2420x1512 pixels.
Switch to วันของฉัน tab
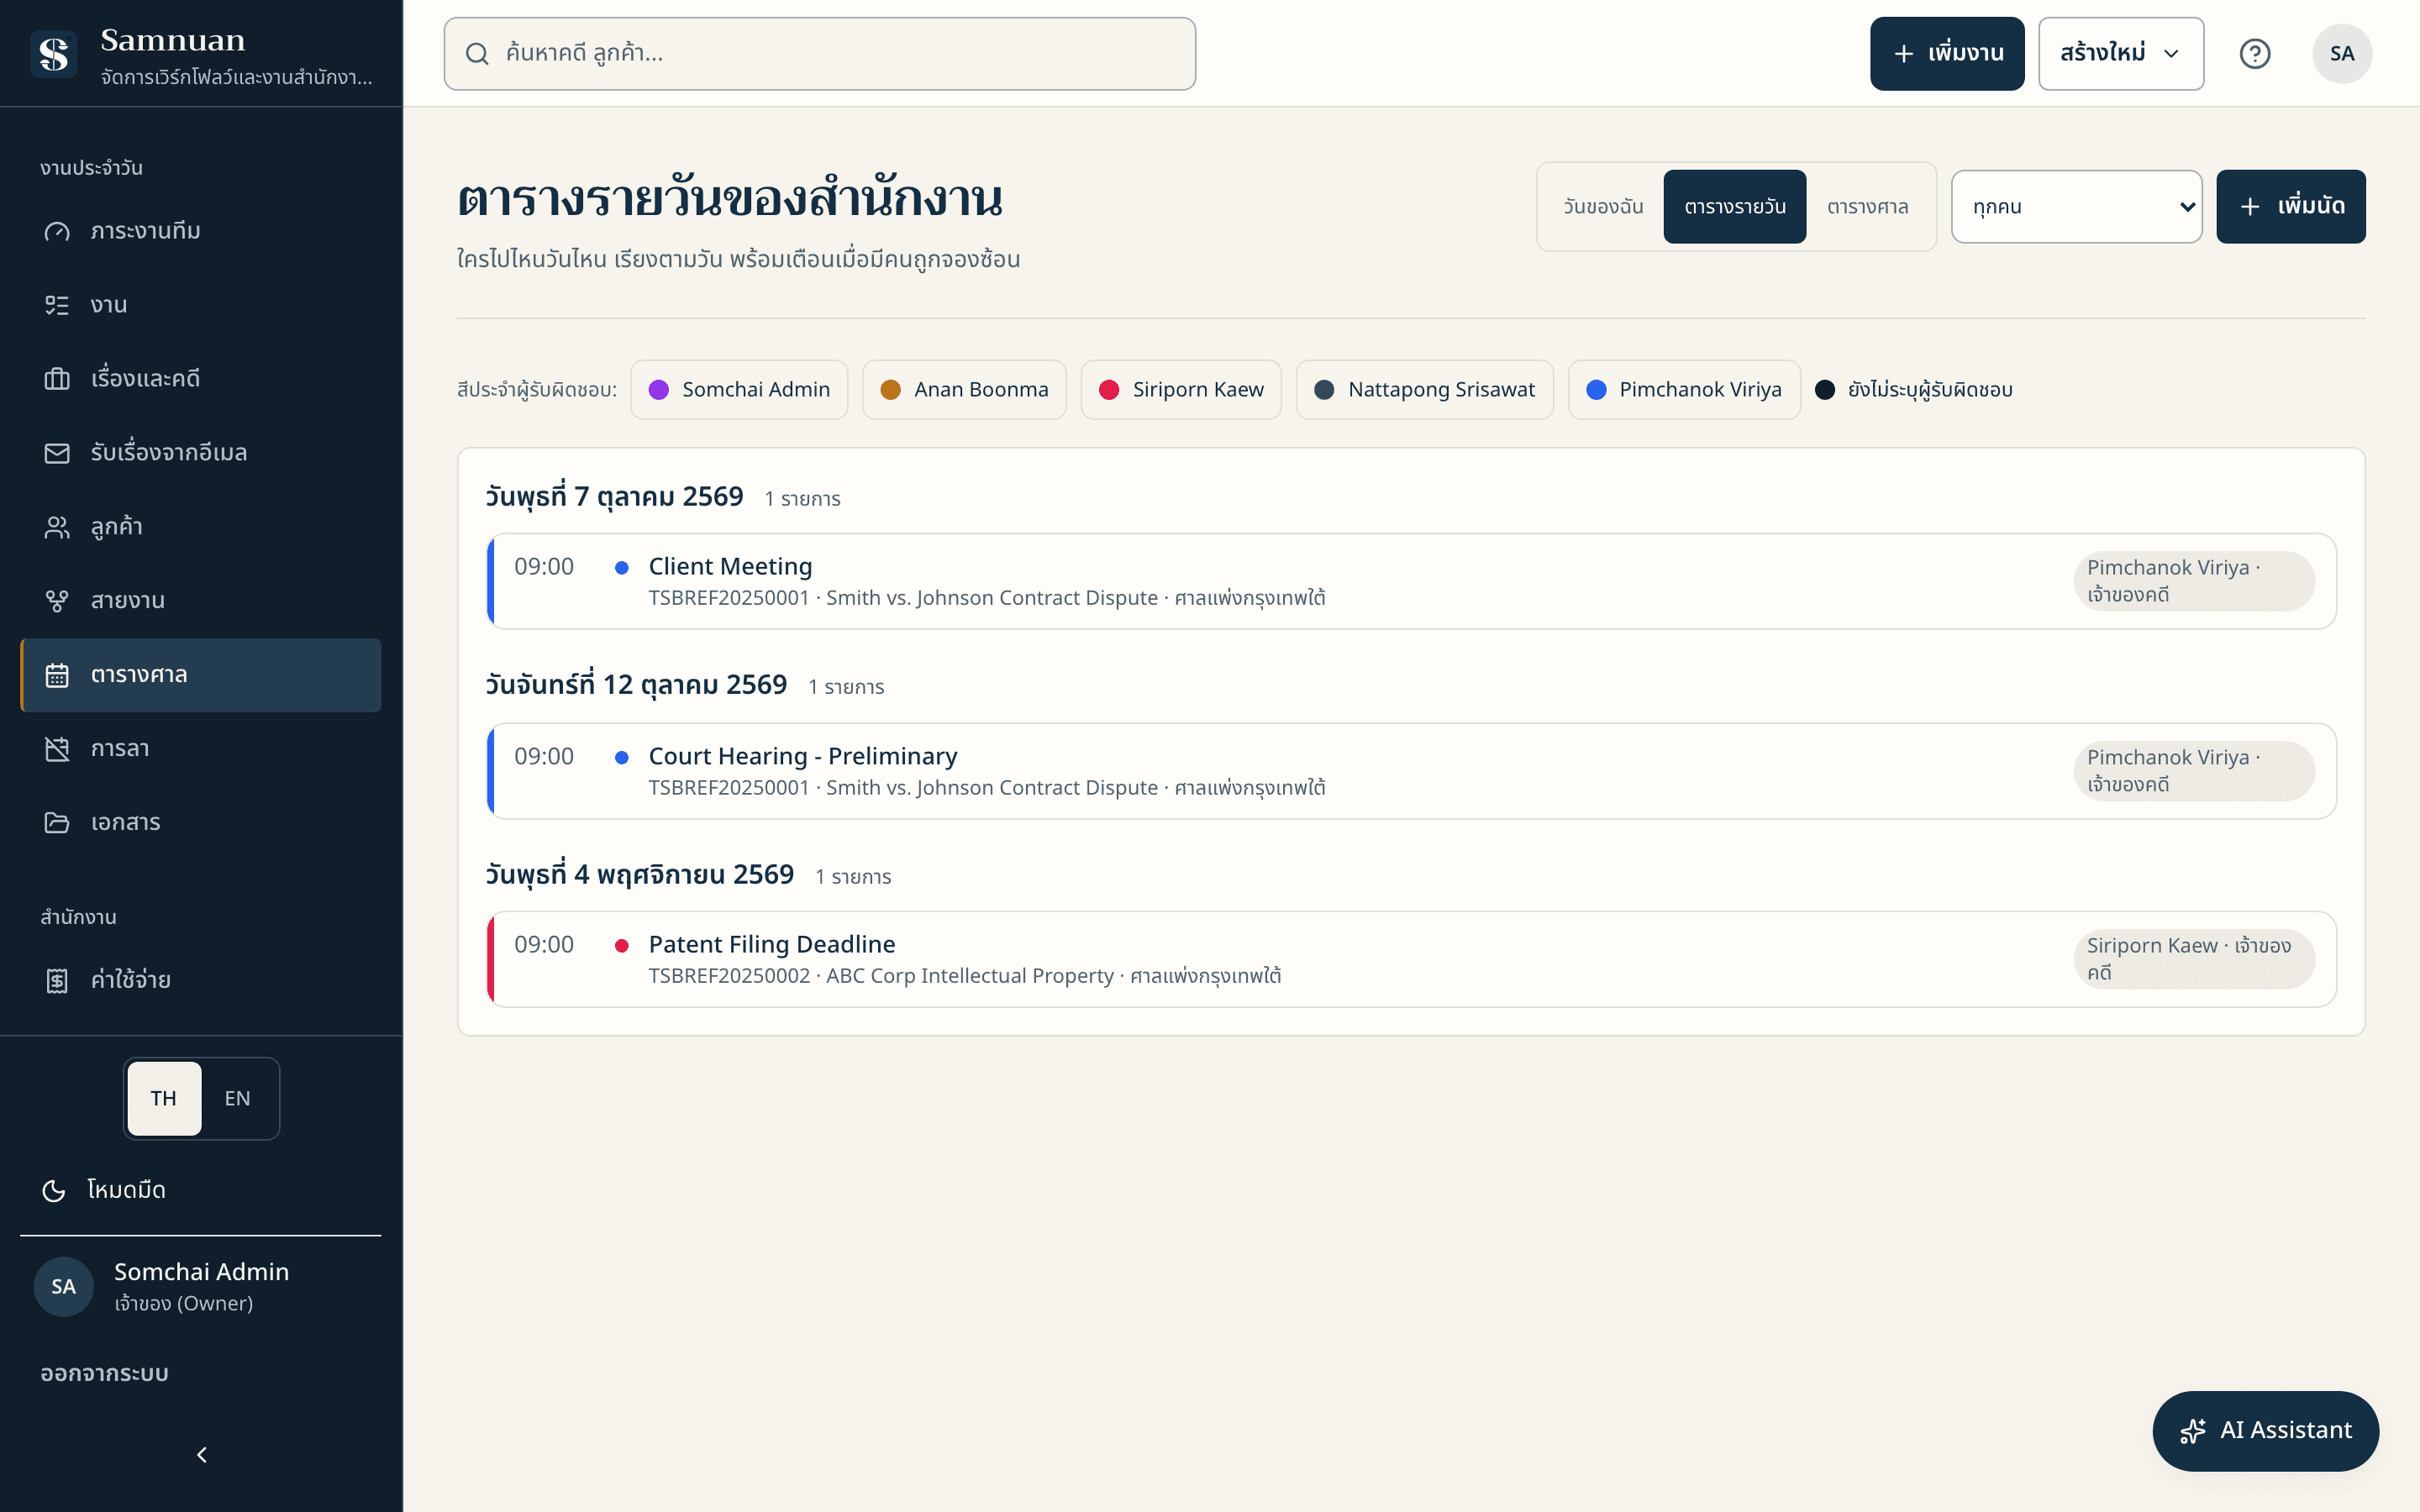(1603, 207)
